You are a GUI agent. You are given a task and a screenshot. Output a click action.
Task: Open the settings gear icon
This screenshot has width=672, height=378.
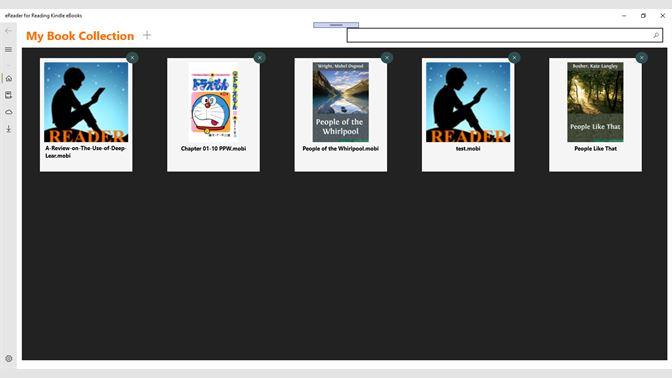tap(9, 359)
